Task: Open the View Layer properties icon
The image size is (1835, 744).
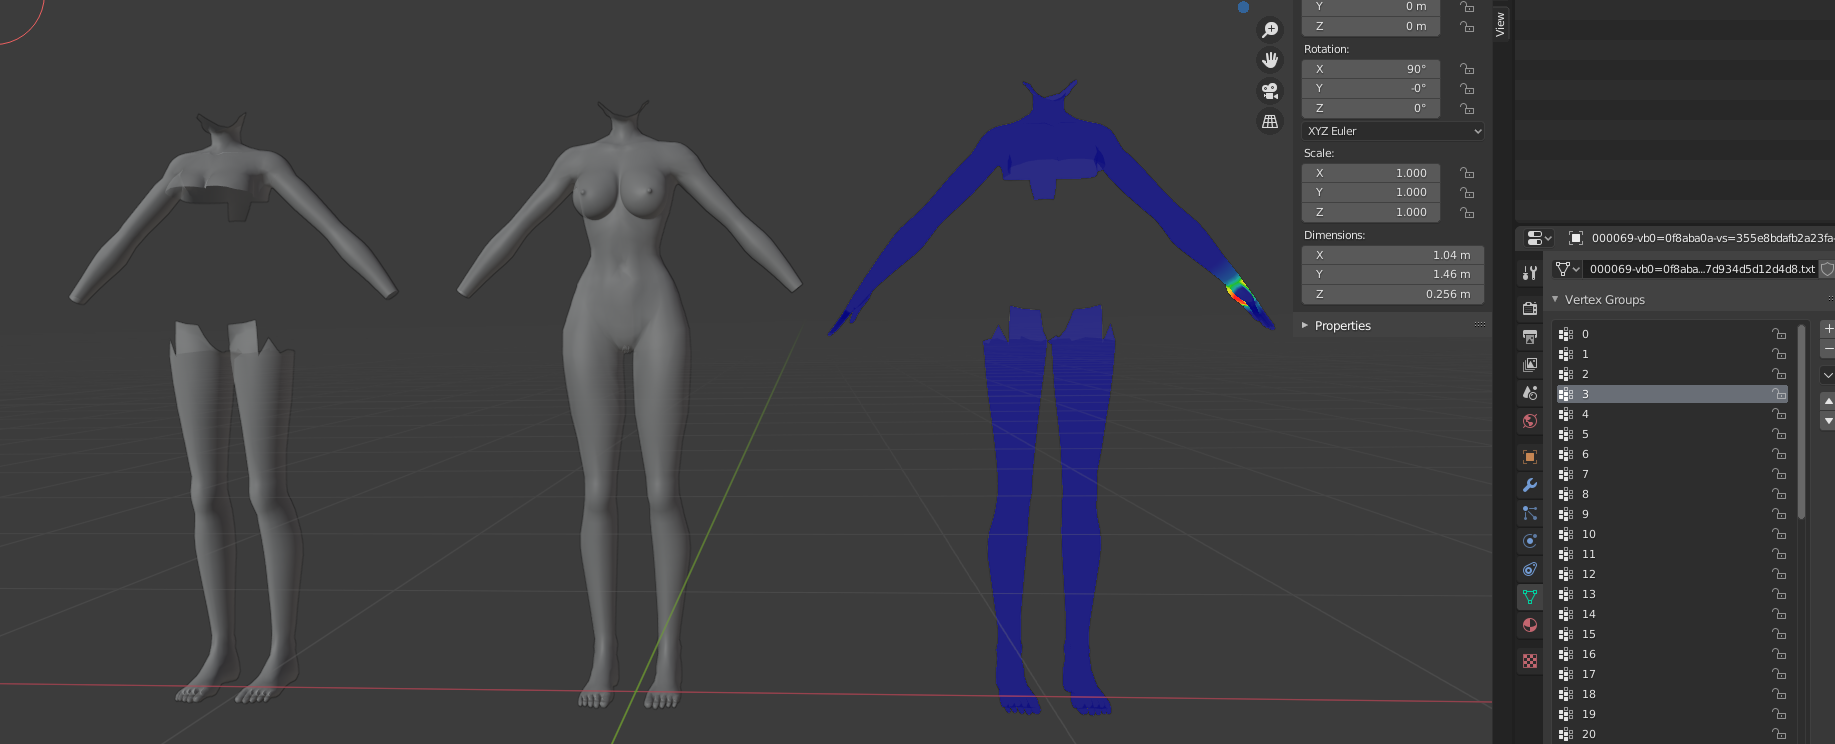Action: point(1530,365)
